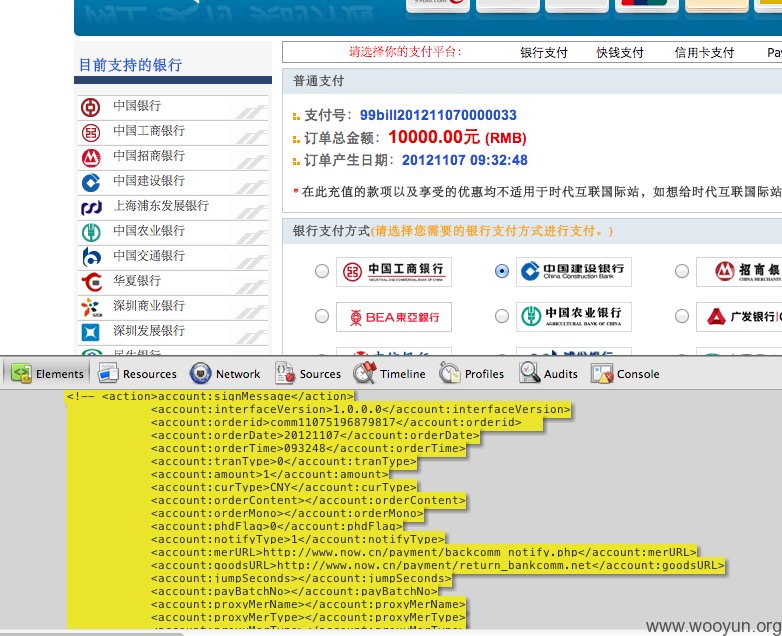Click the account:orderid source line
Viewport: 782px width, 636px height.
coord(336,423)
